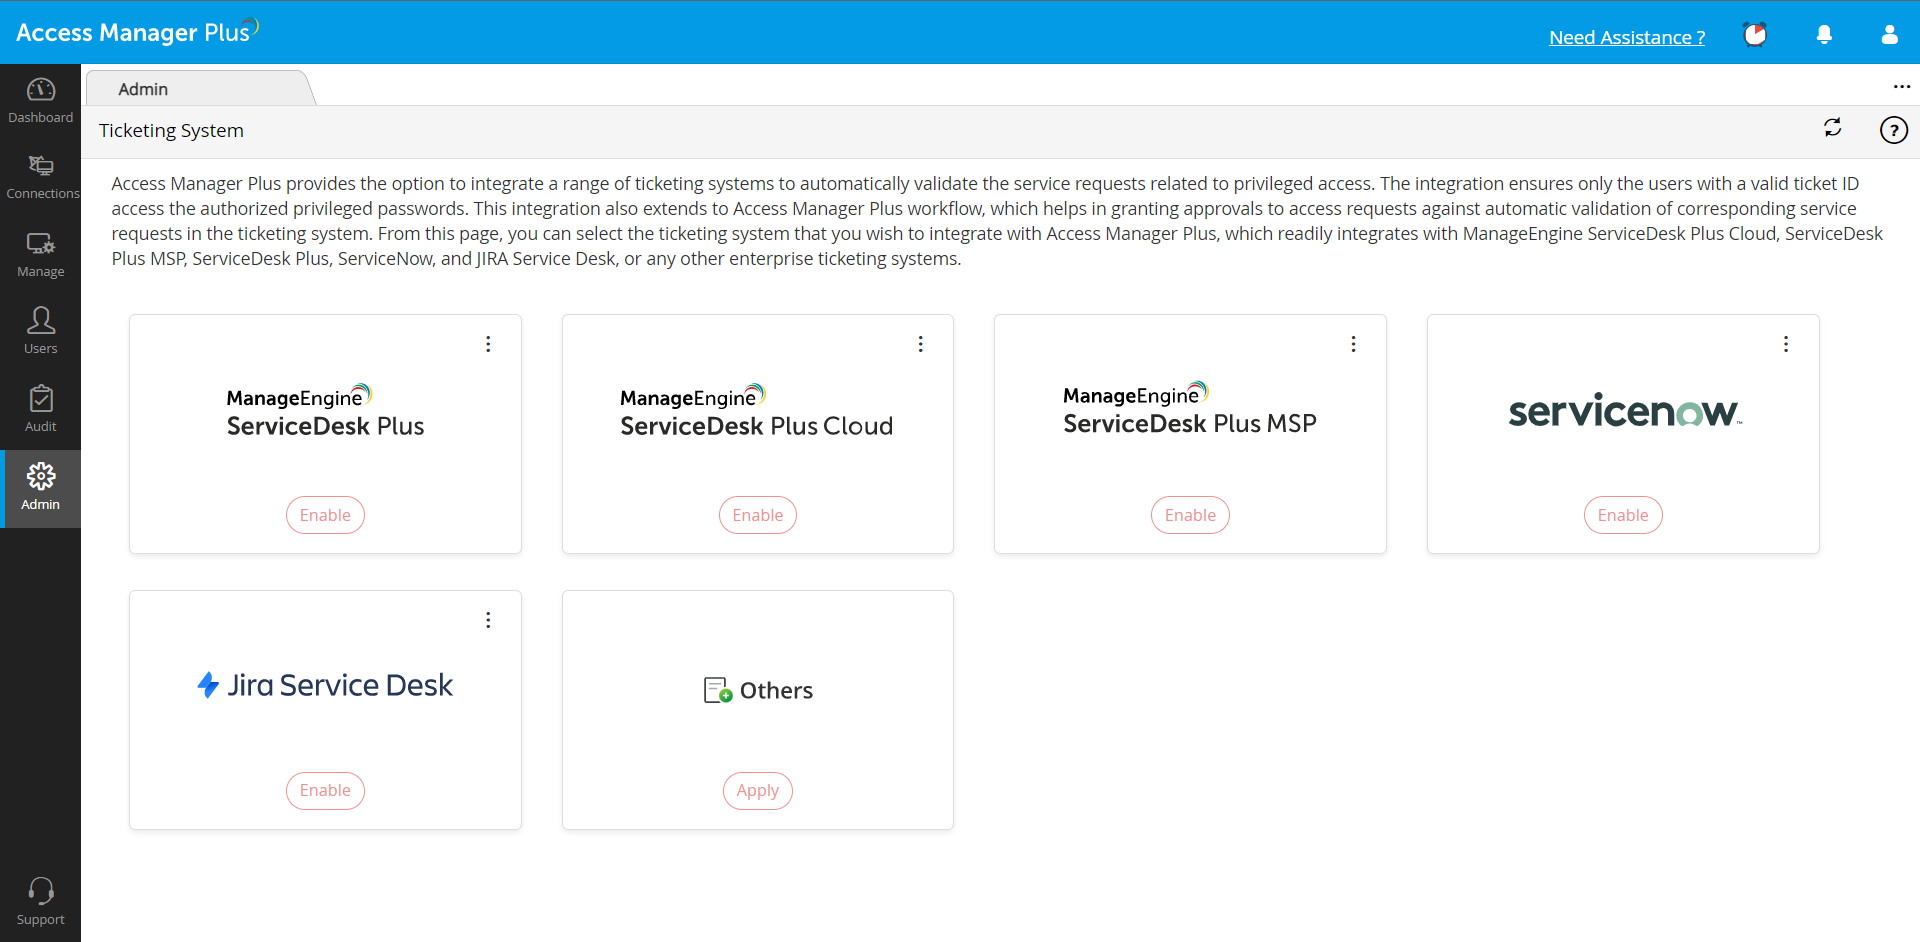Click the Support headset icon

click(41, 891)
